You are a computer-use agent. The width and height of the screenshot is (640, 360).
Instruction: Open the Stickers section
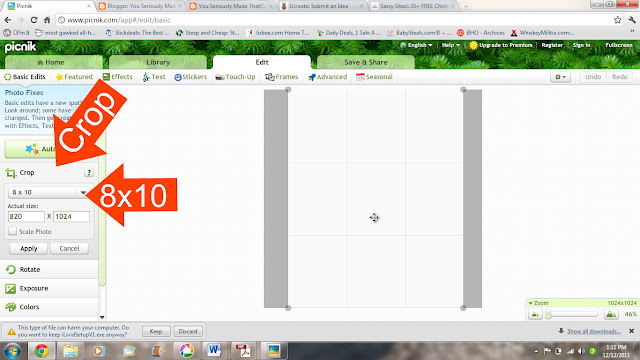coord(190,77)
